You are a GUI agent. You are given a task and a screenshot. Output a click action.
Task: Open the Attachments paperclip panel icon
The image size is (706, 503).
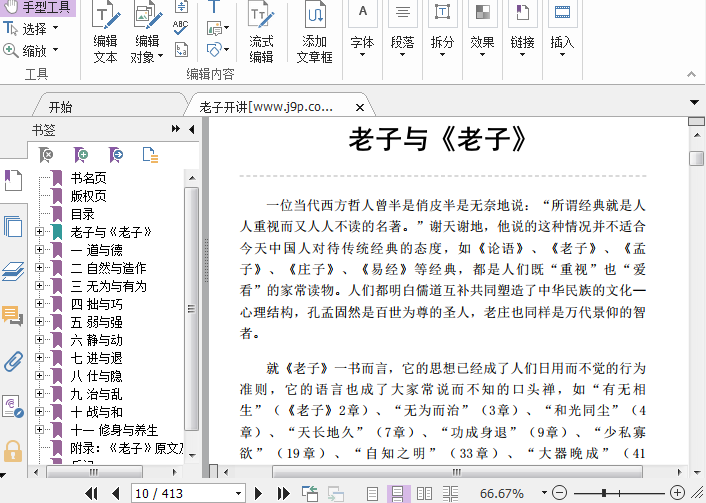pyautogui.click(x=13, y=361)
